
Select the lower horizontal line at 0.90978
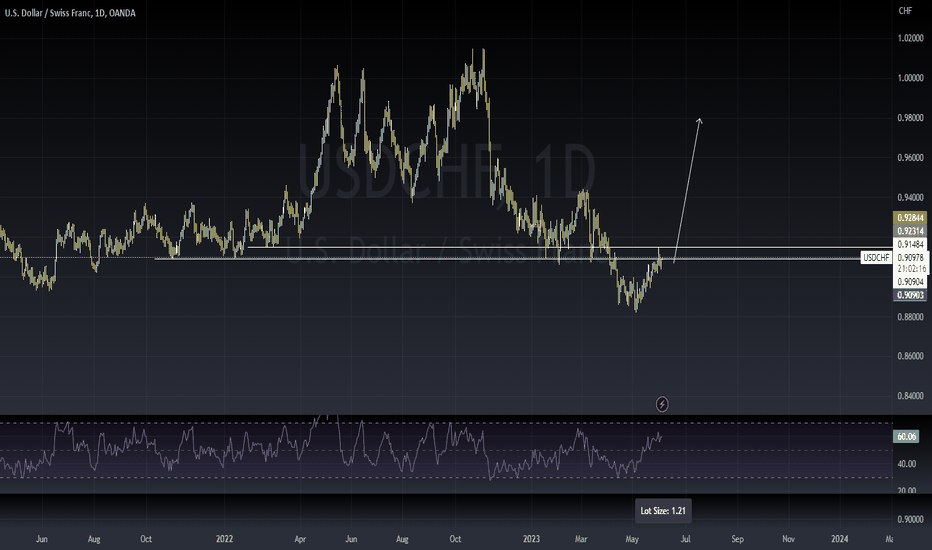click(523, 259)
